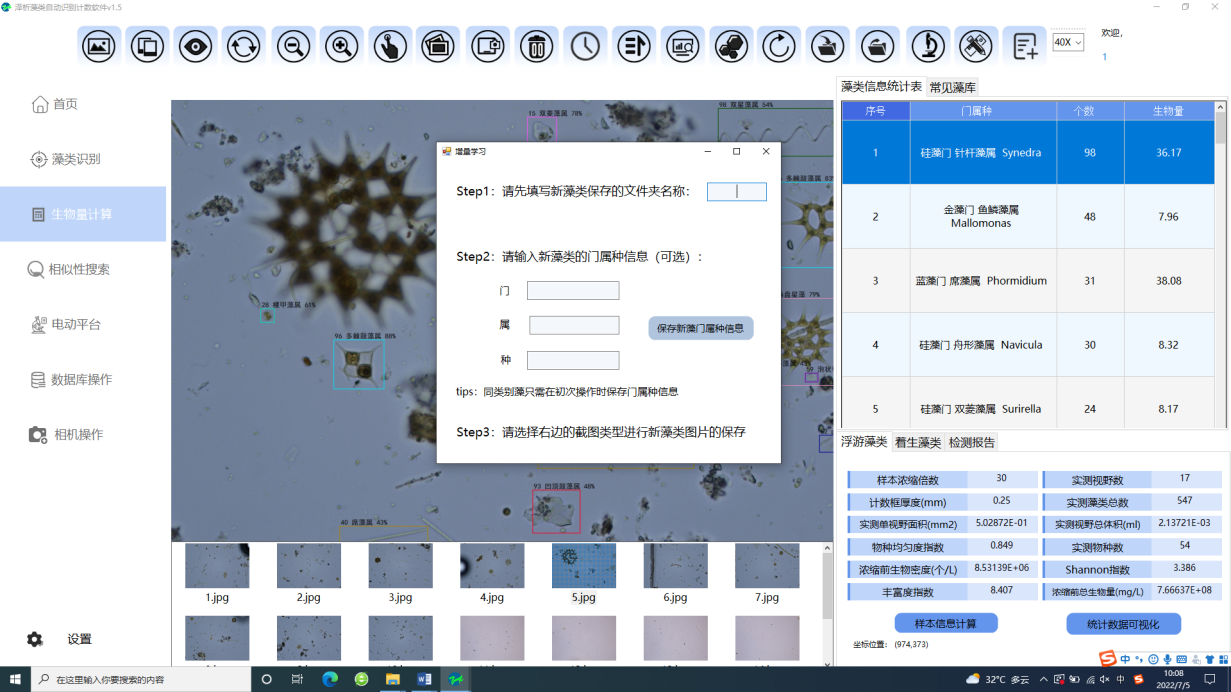Click the trash delete icon
Viewport: 1231px width, 692px height.
click(x=537, y=46)
